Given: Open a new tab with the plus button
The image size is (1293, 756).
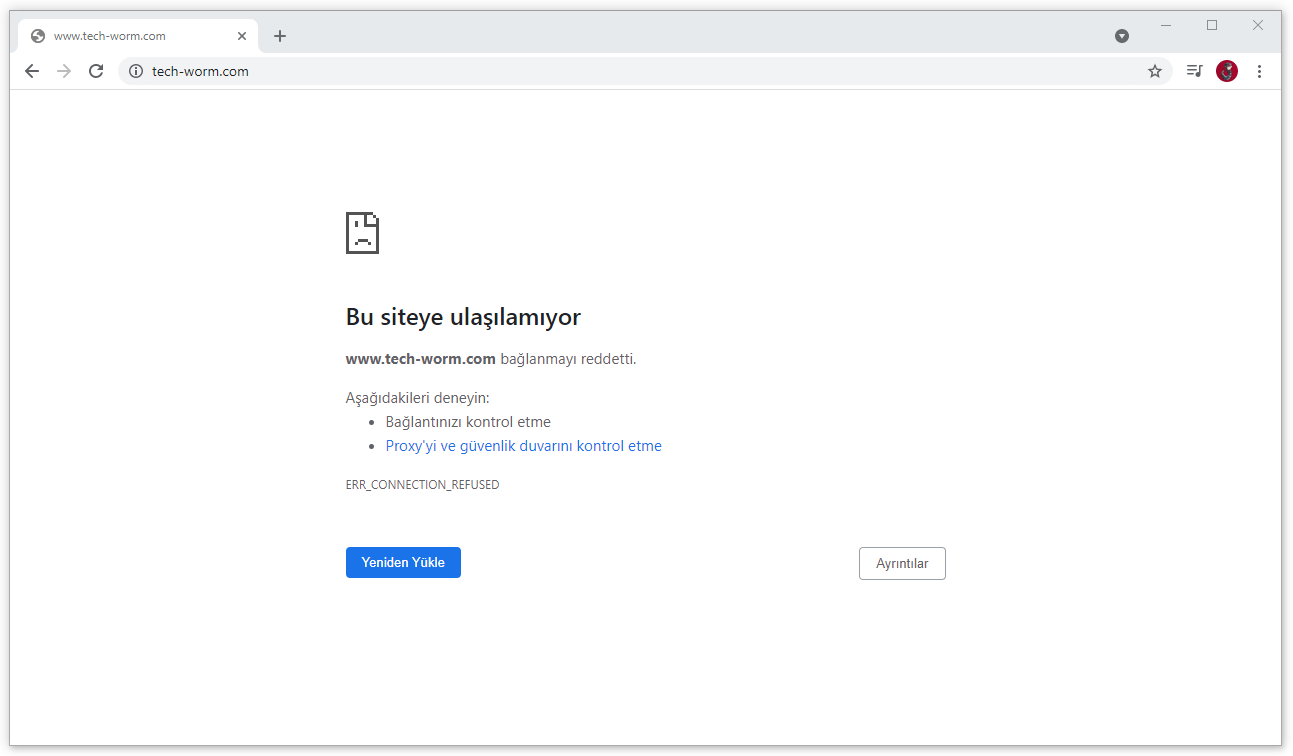Looking at the screenshot, I should tap(280, 36).
